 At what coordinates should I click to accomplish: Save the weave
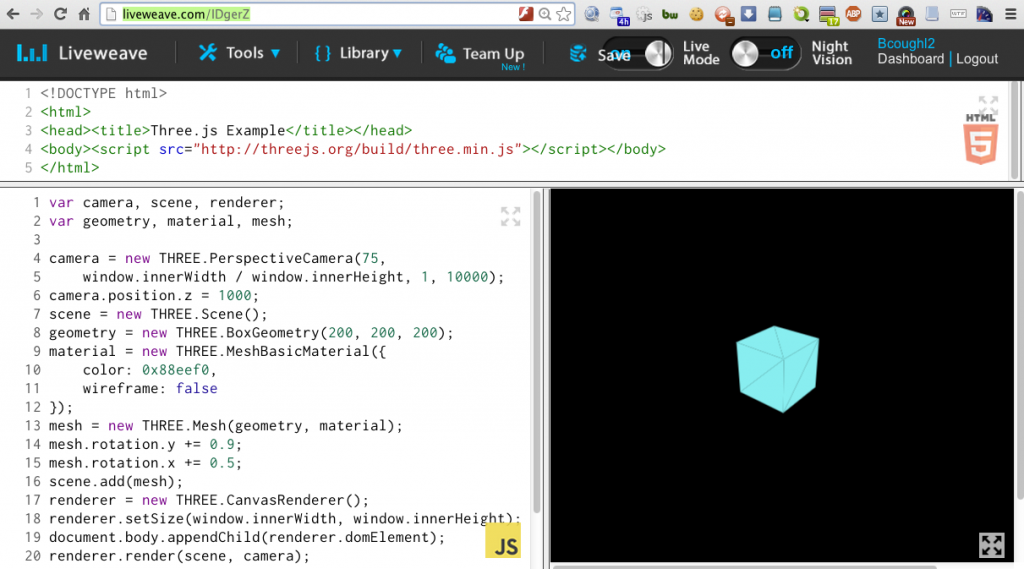[x=600, y=54]
